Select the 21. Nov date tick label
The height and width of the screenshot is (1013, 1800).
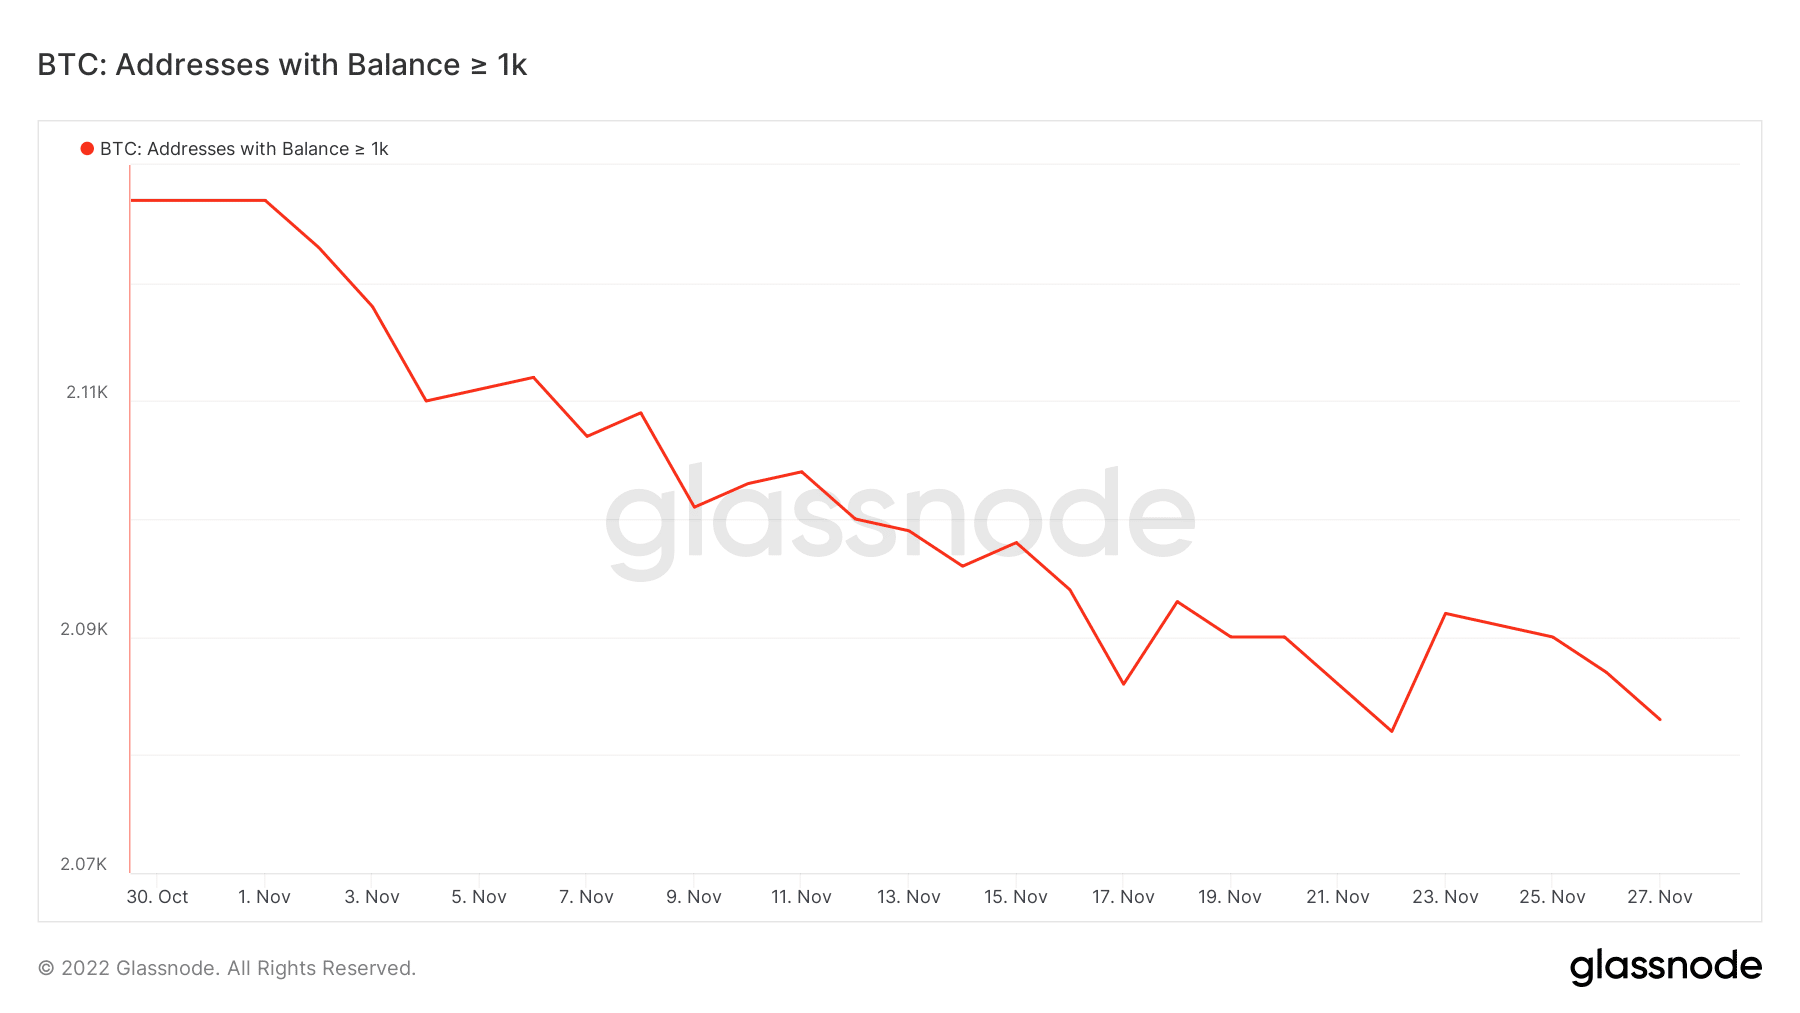[x=1338, y=897]
